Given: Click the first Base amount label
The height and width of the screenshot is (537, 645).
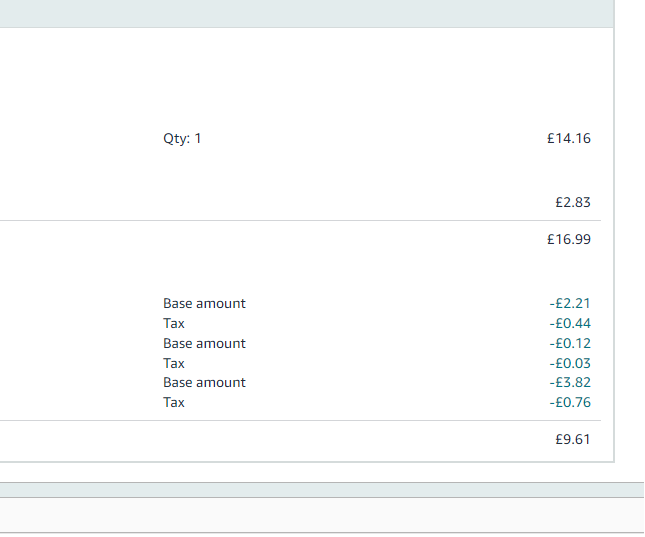Looking at the screenshot, I should tap(204, 303).
